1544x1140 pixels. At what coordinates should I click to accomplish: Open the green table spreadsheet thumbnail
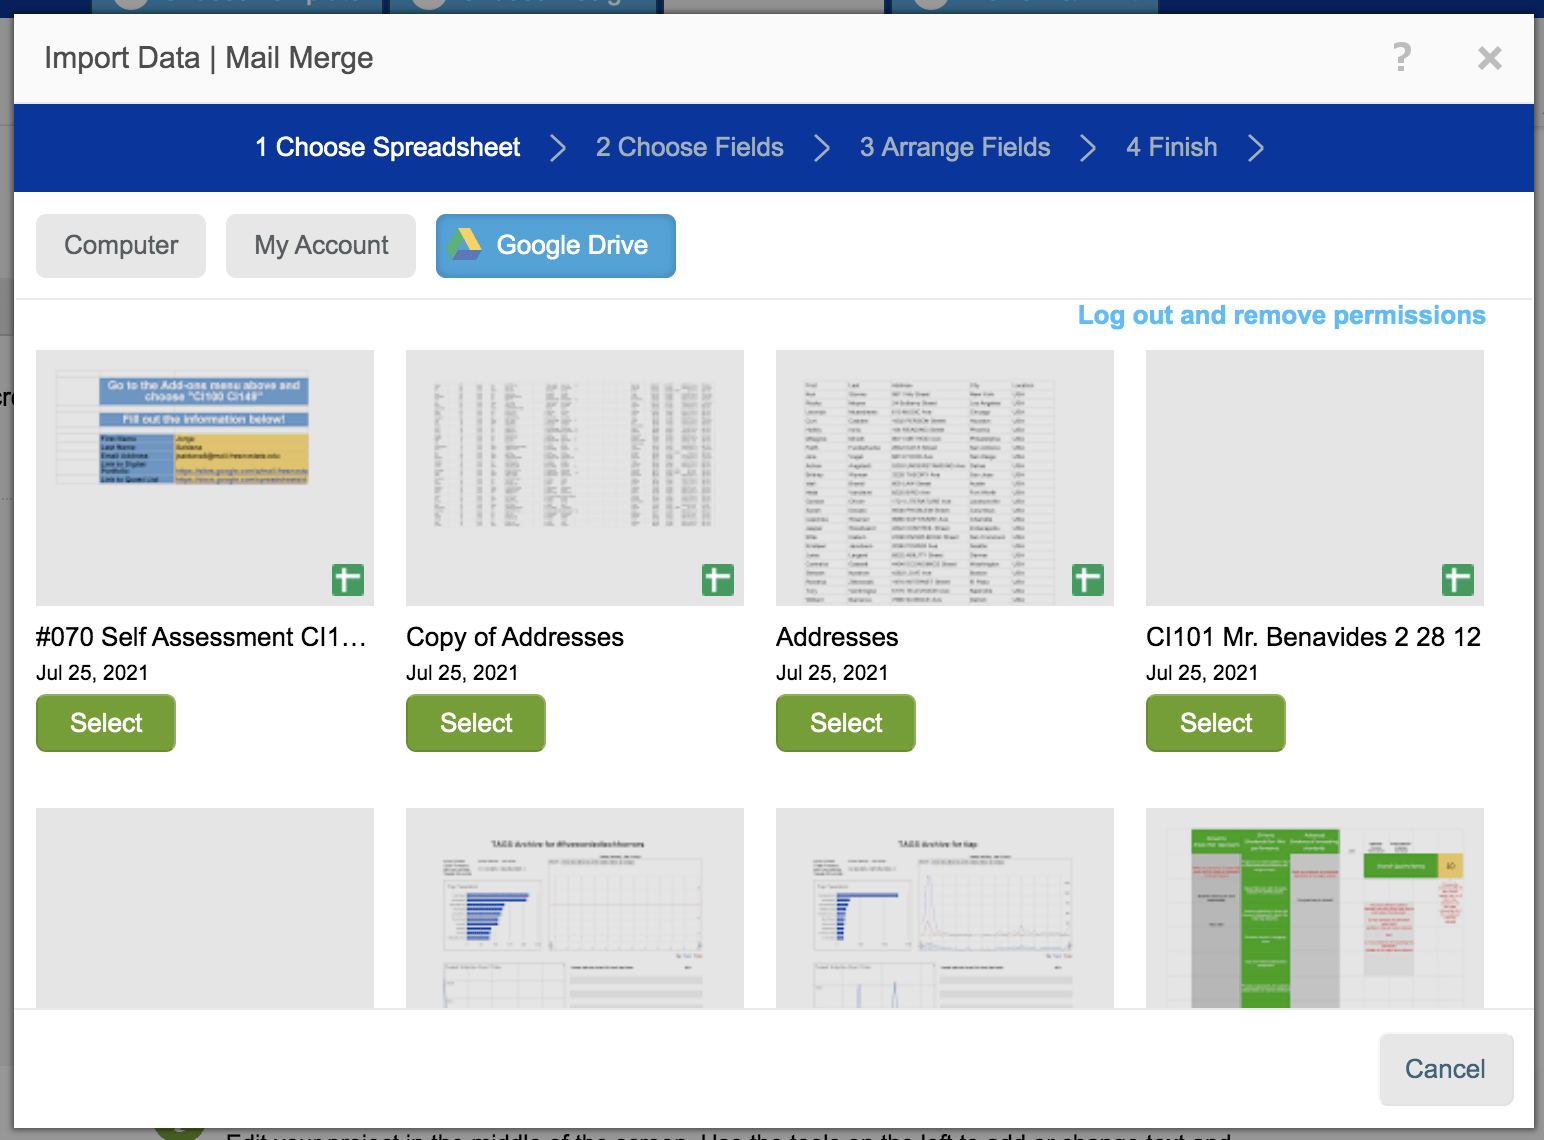pos(1315,908)
